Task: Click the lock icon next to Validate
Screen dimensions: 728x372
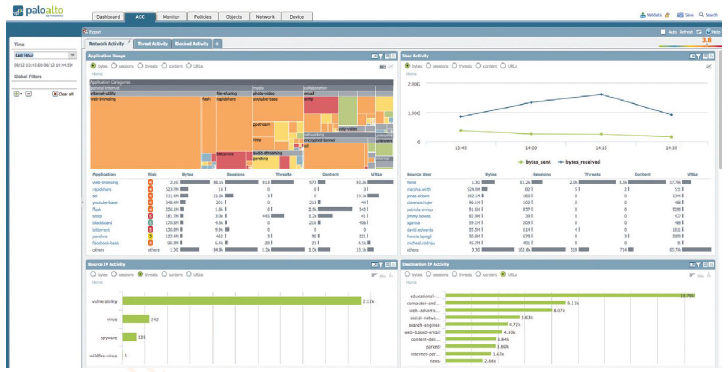Action: point(667,15)
